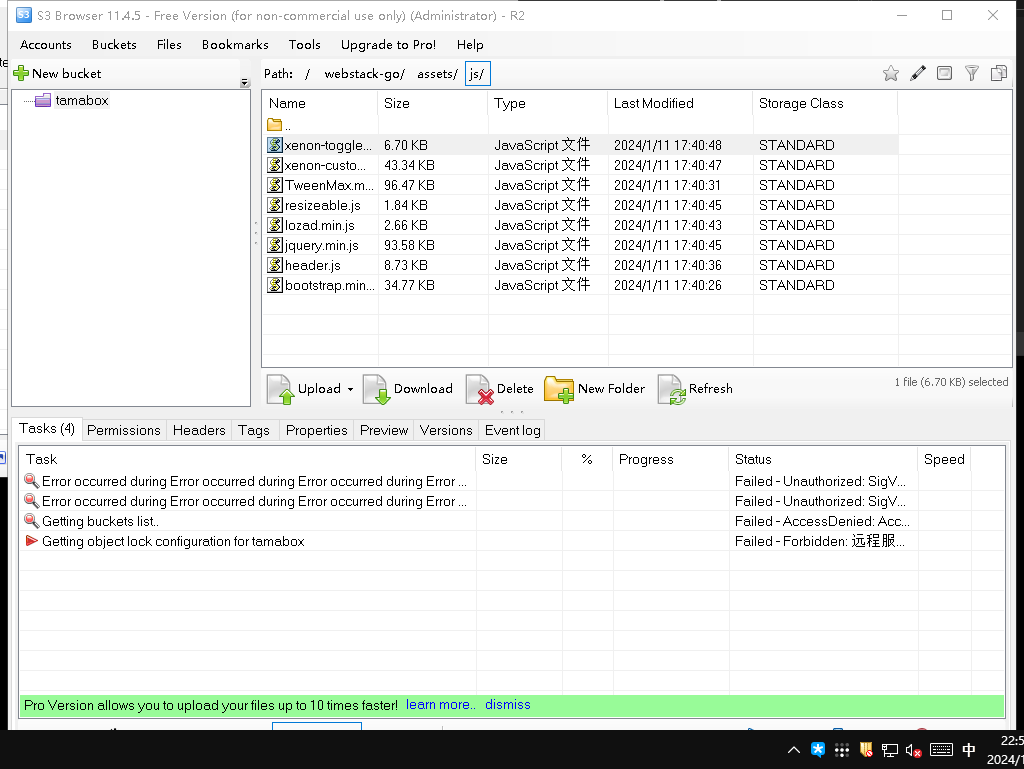
Task: Sort files by Last Modified column
Action: (x=653, y=103)
